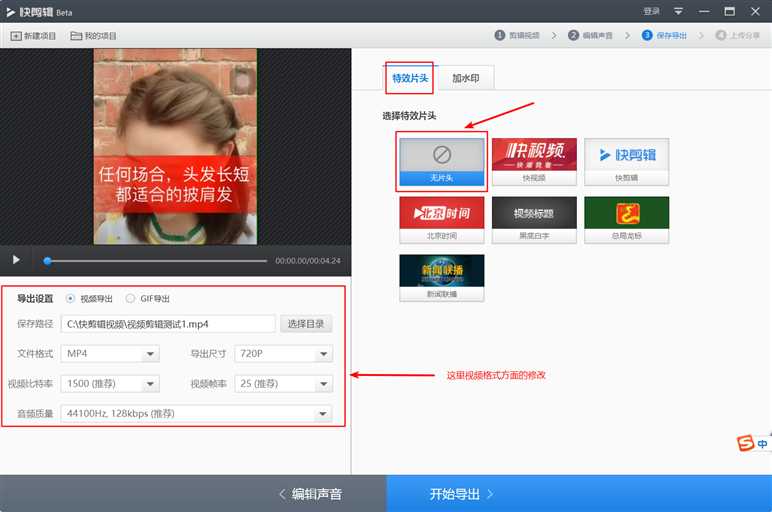Switch to the 特效片头 tab

[410, 78]
